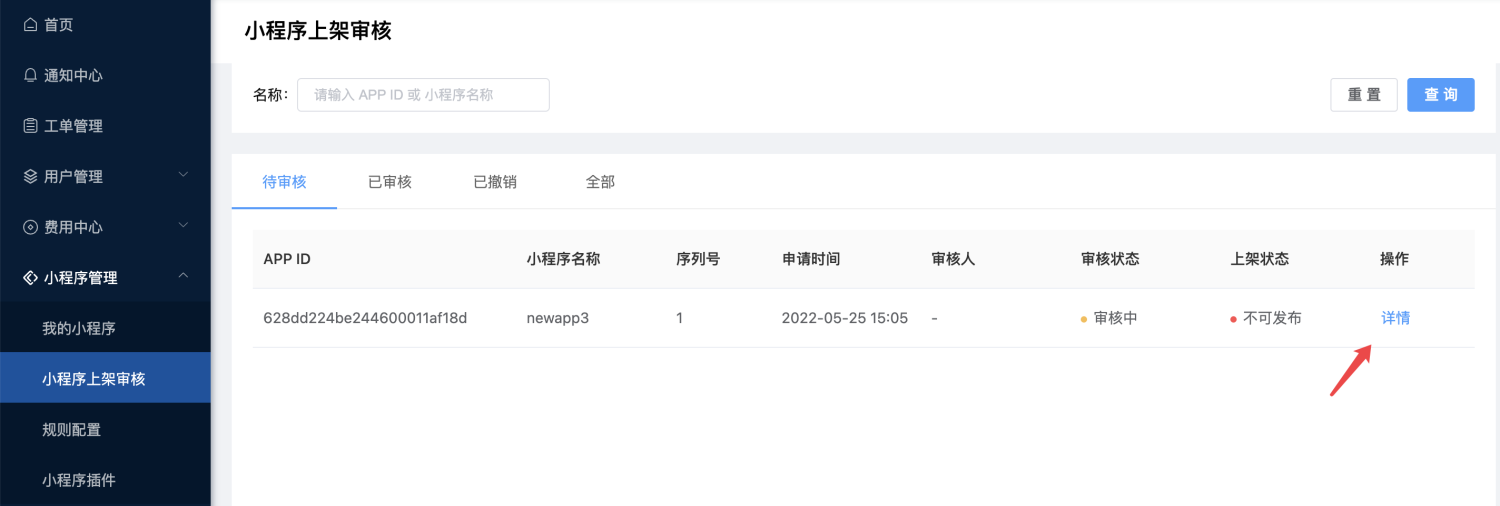Screen dimensions: 1500x506
Task: Switch to the 已撤销 tab
Action: click(495, 182)
